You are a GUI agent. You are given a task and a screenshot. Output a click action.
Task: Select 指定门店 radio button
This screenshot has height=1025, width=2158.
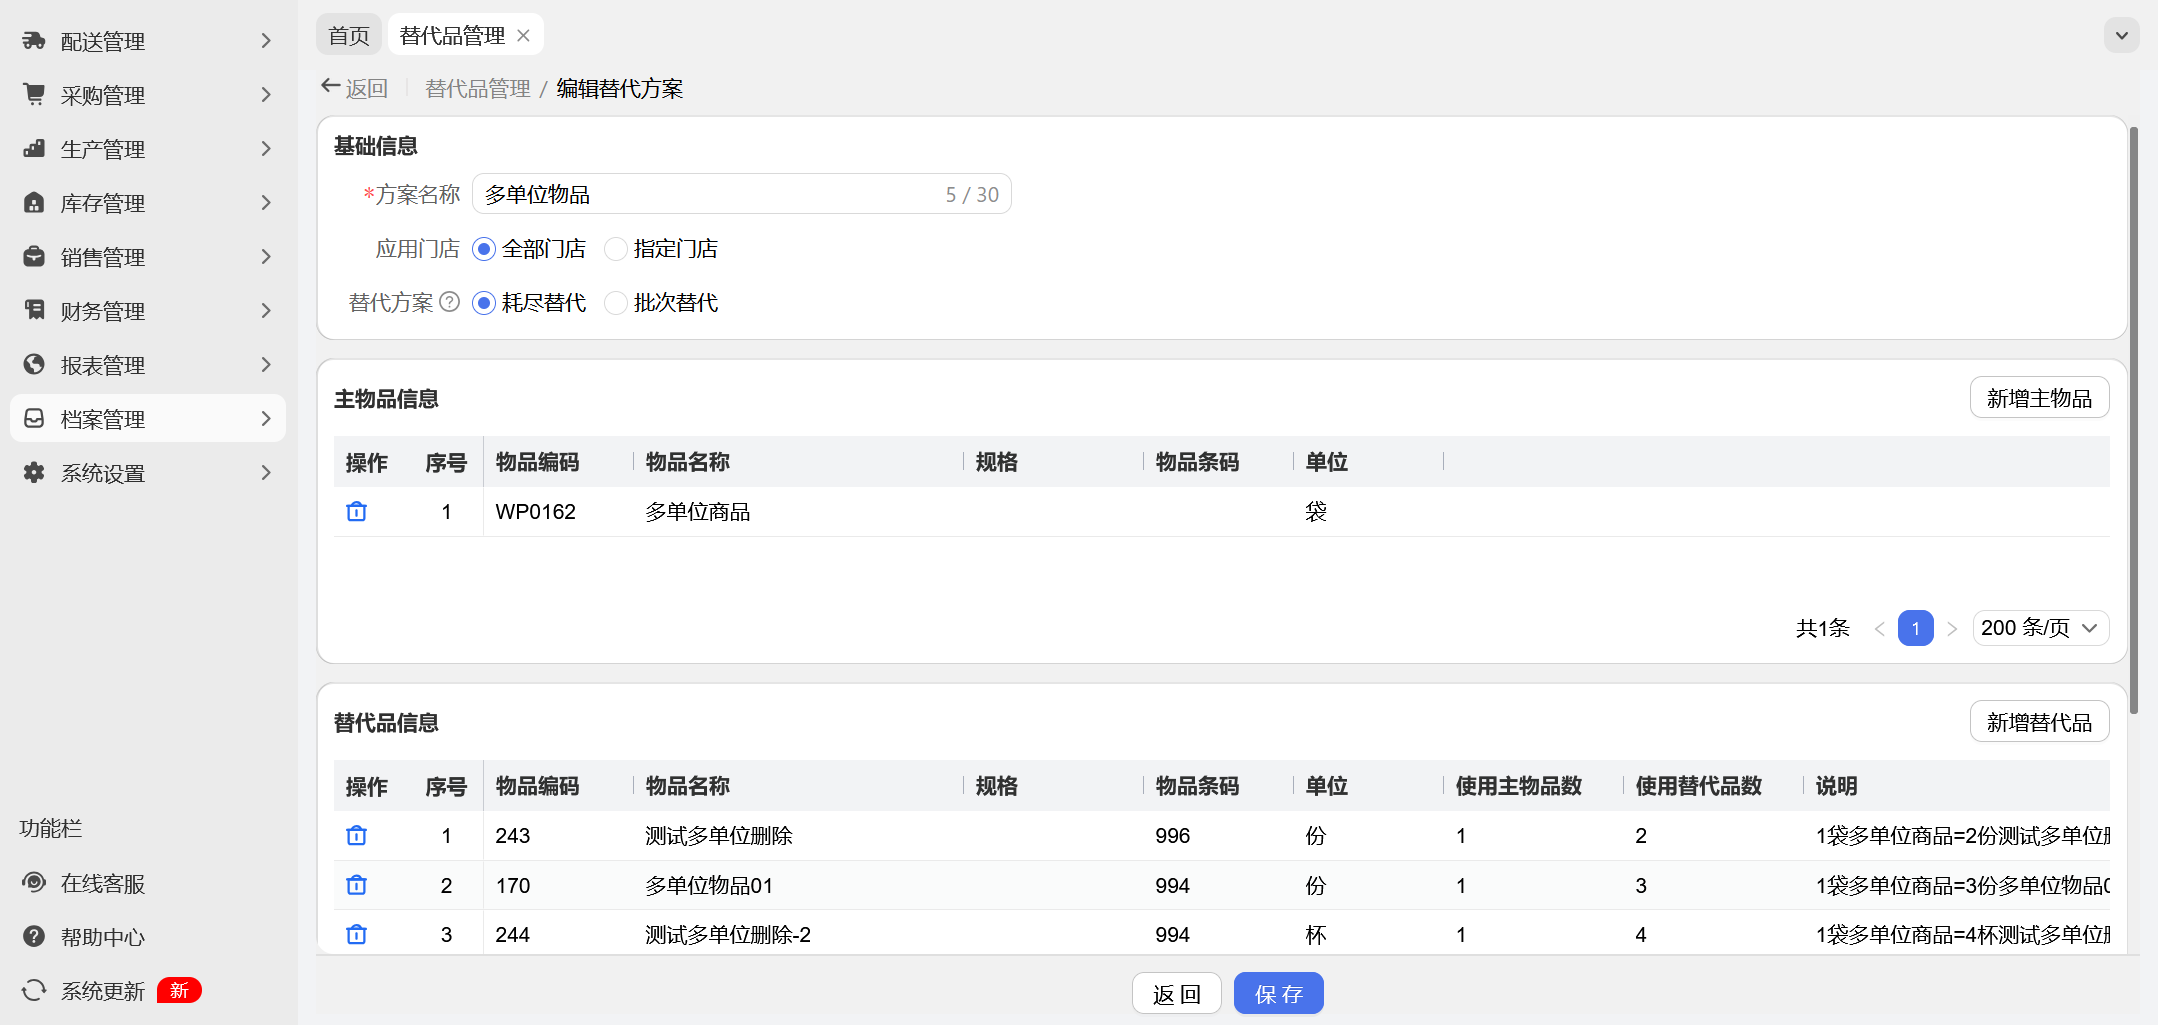tap(616, 249)
